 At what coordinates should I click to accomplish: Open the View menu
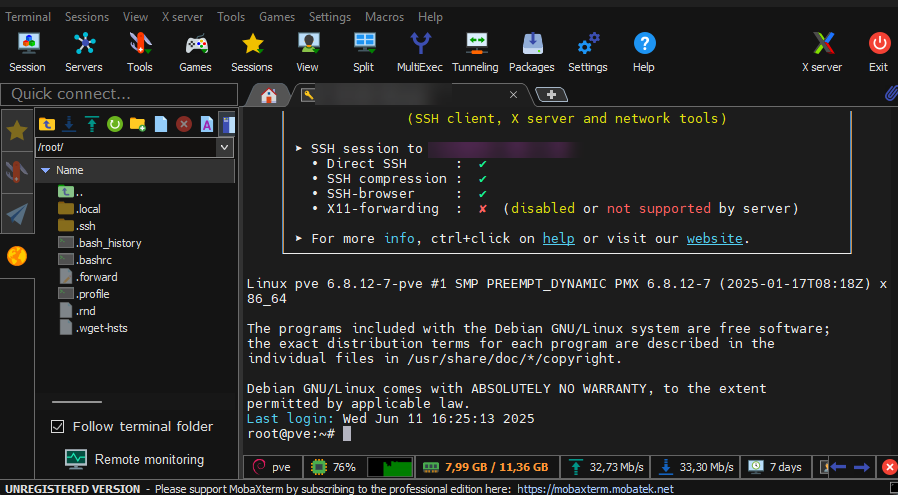135,17
